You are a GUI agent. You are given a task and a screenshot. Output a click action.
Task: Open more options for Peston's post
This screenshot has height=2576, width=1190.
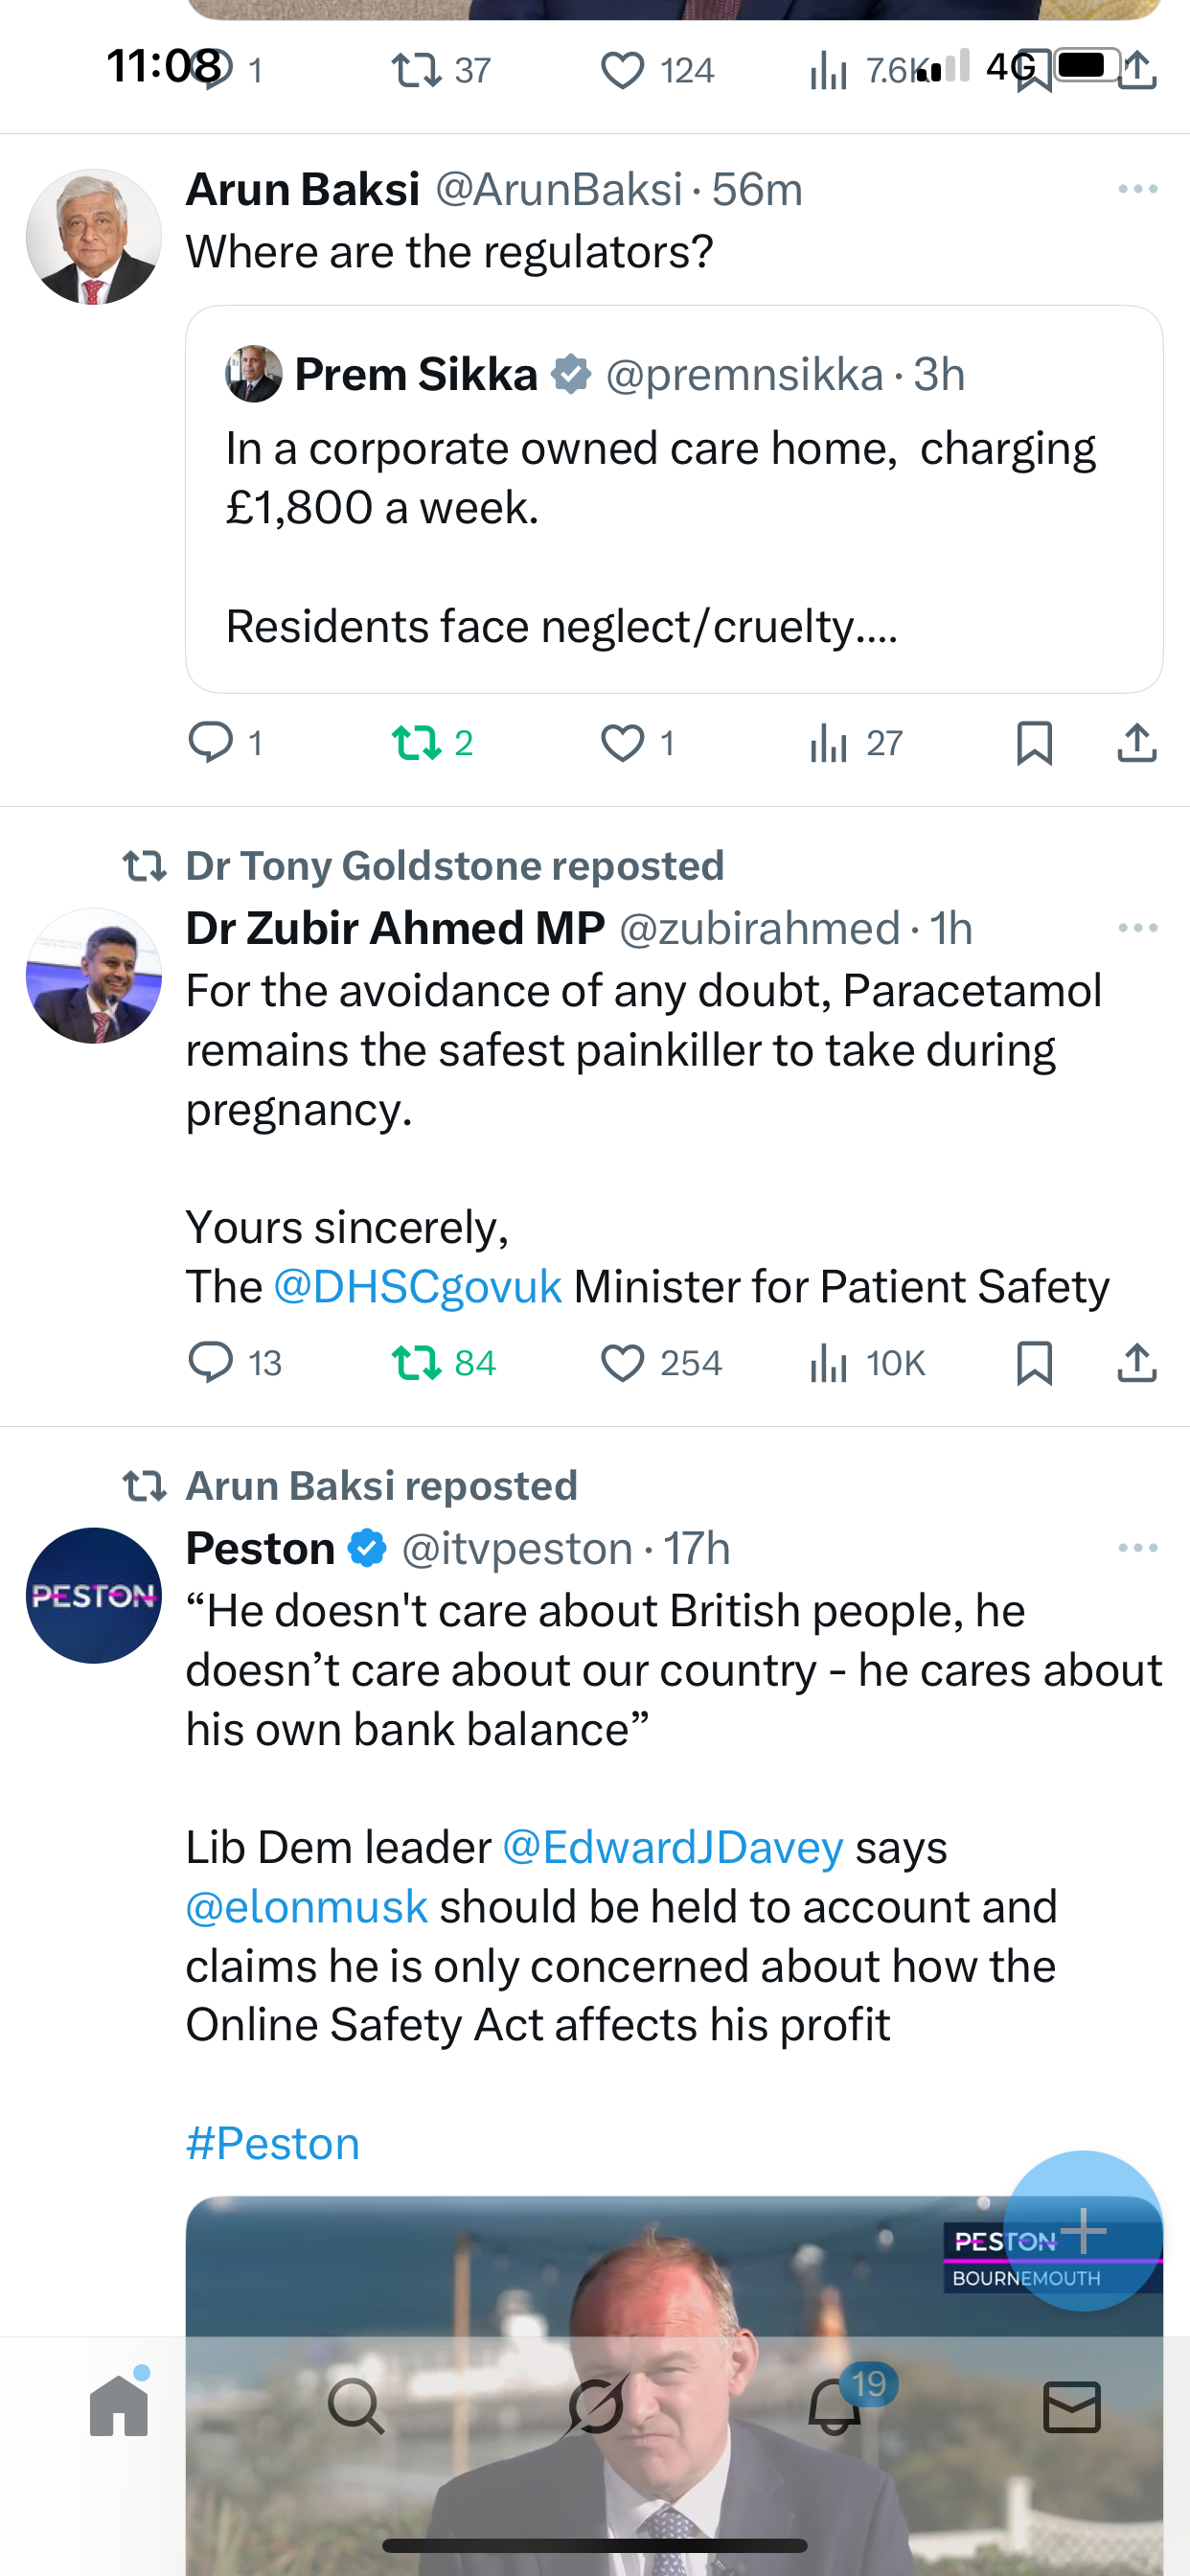click(x=1137, y=1548)
